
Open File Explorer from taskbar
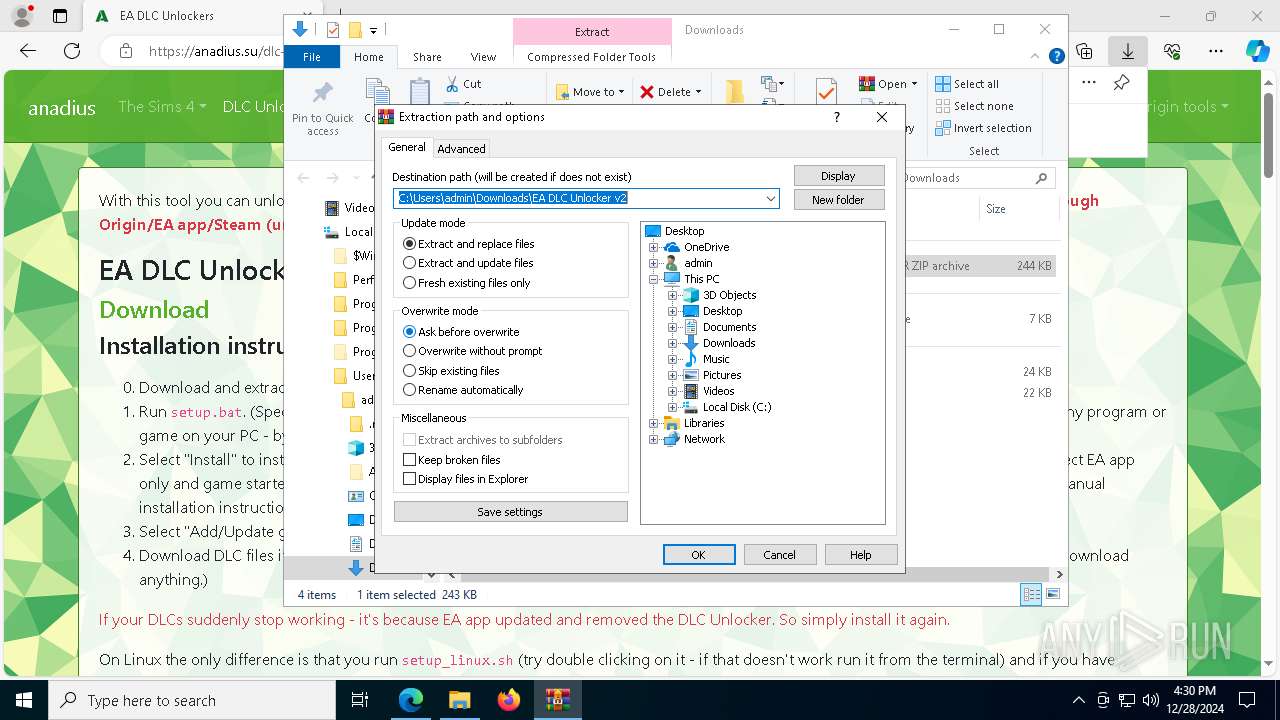pyautogui.click(x=459, y=700)
